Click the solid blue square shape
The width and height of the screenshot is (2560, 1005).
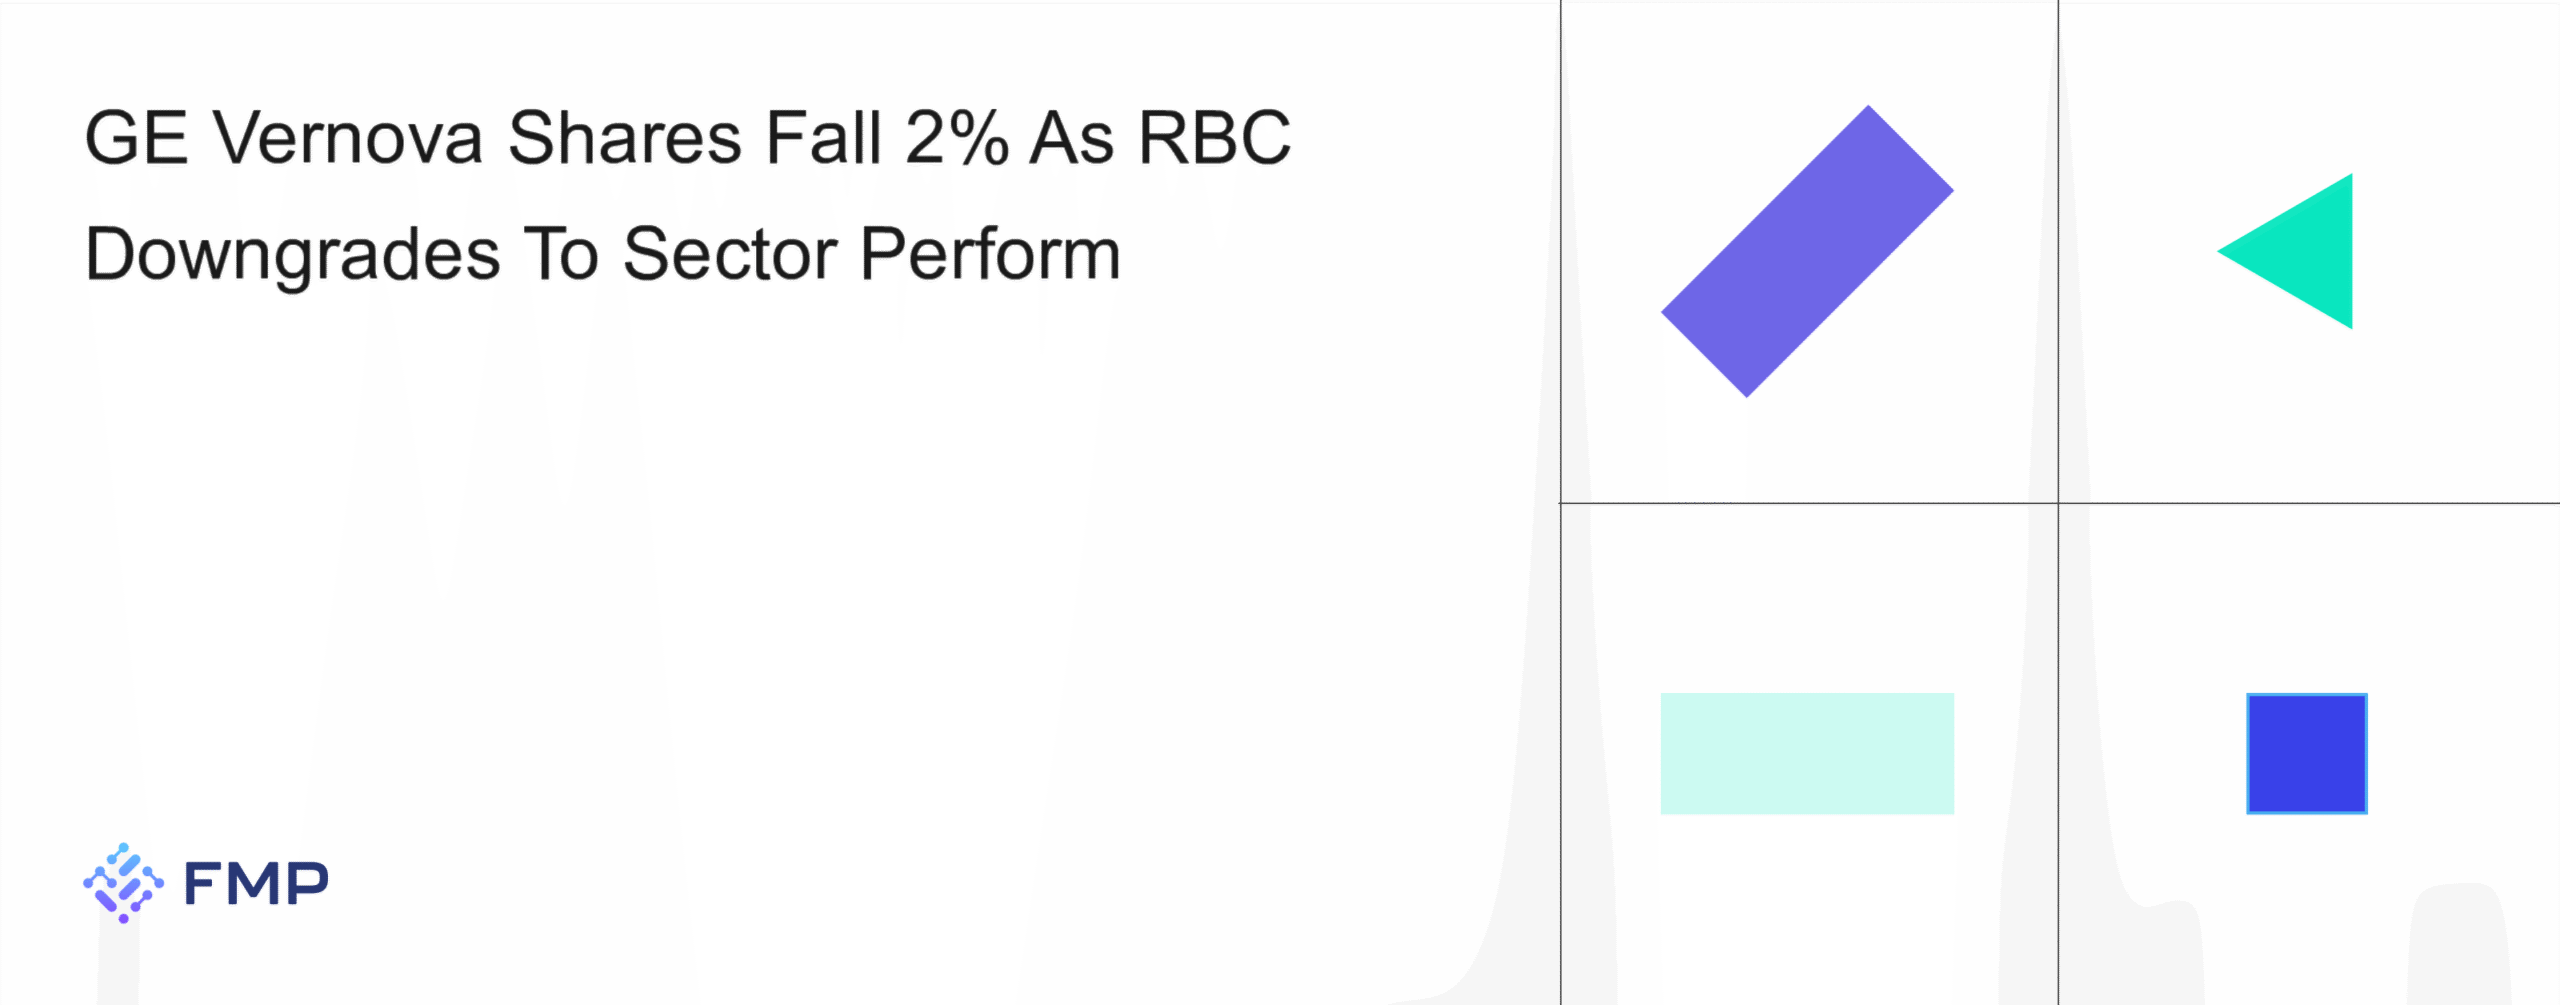[x=2306, y=753]
